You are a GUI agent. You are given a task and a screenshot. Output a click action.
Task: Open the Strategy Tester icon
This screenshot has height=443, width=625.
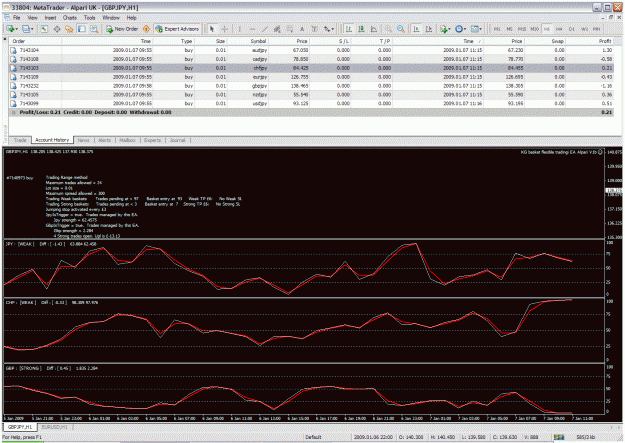tap(94, 29)
